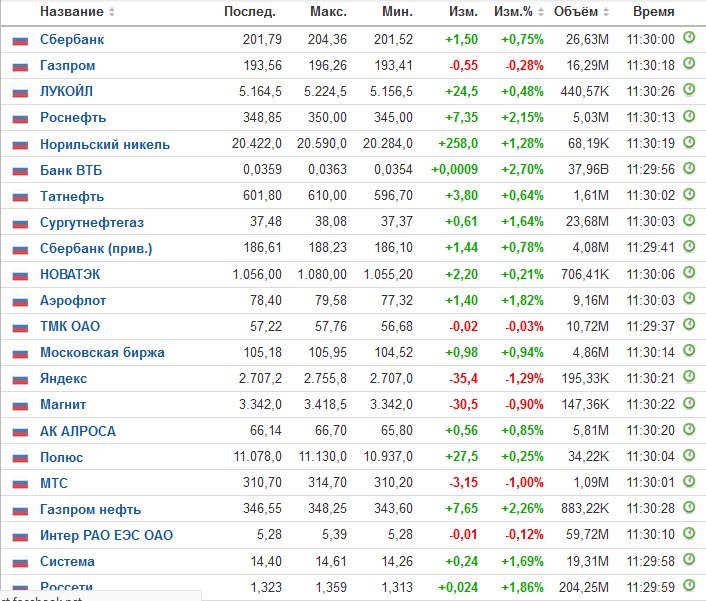
Task: Click the clock icon in the НОВАТЭК row
Action: coord(689,272)
